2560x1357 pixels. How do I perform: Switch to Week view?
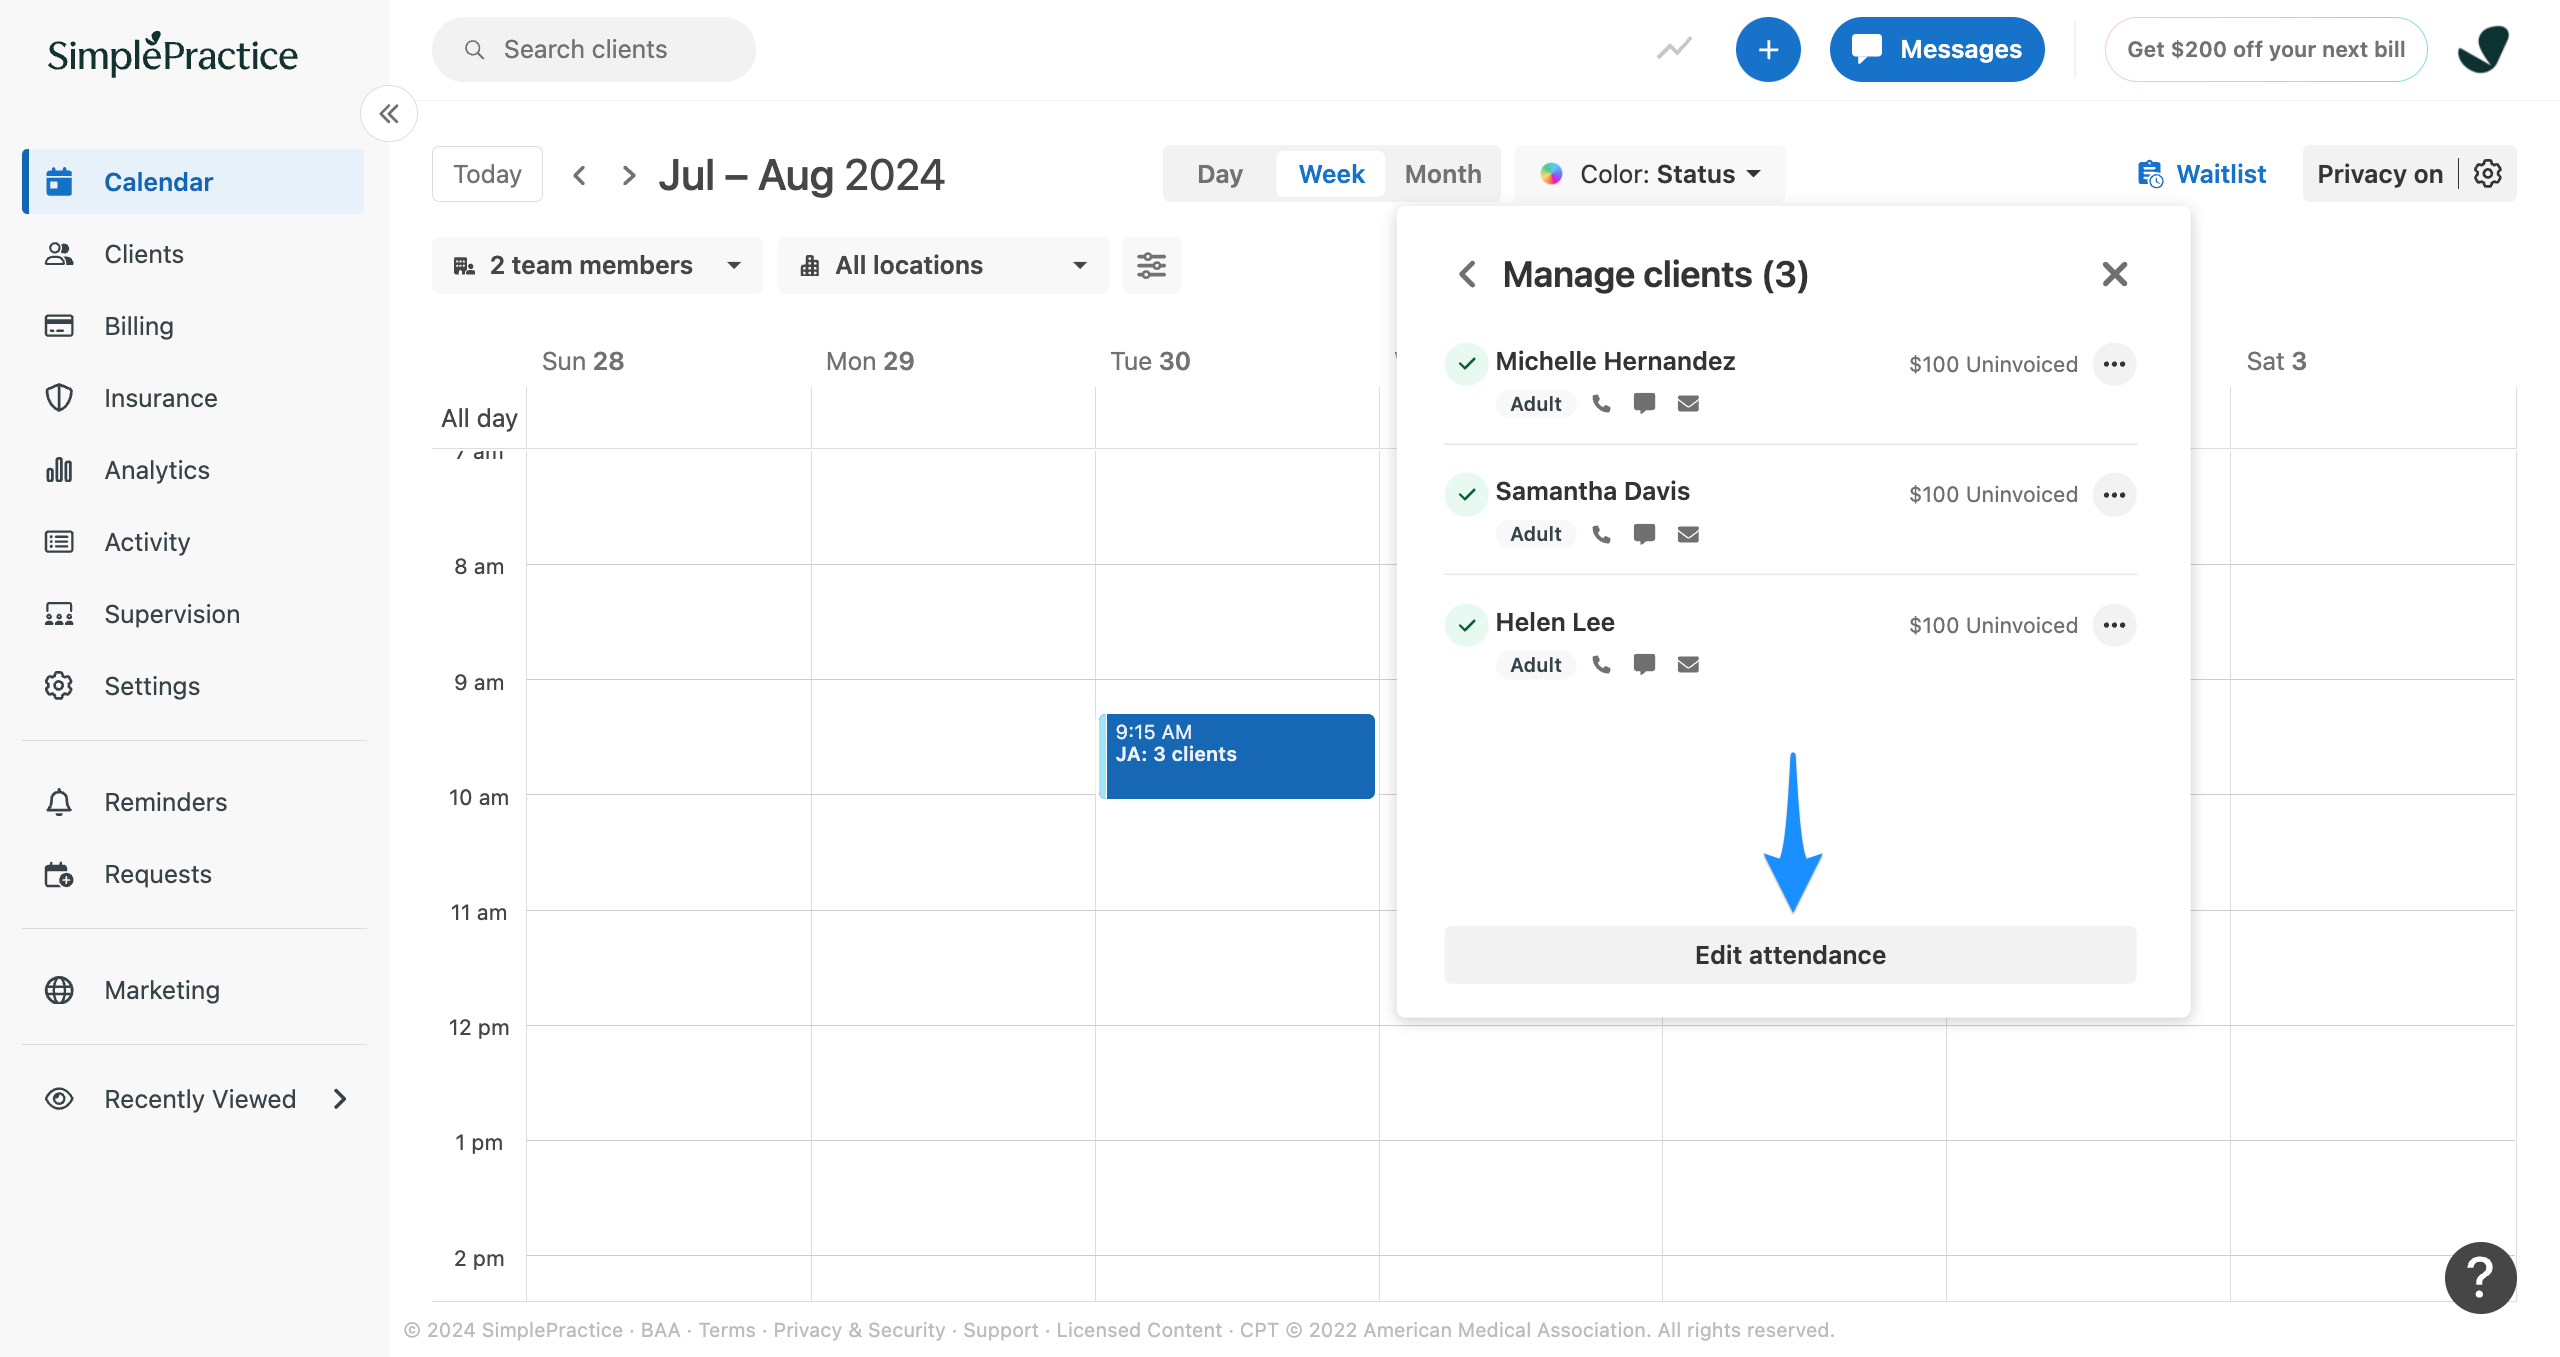coord(1331,174)
